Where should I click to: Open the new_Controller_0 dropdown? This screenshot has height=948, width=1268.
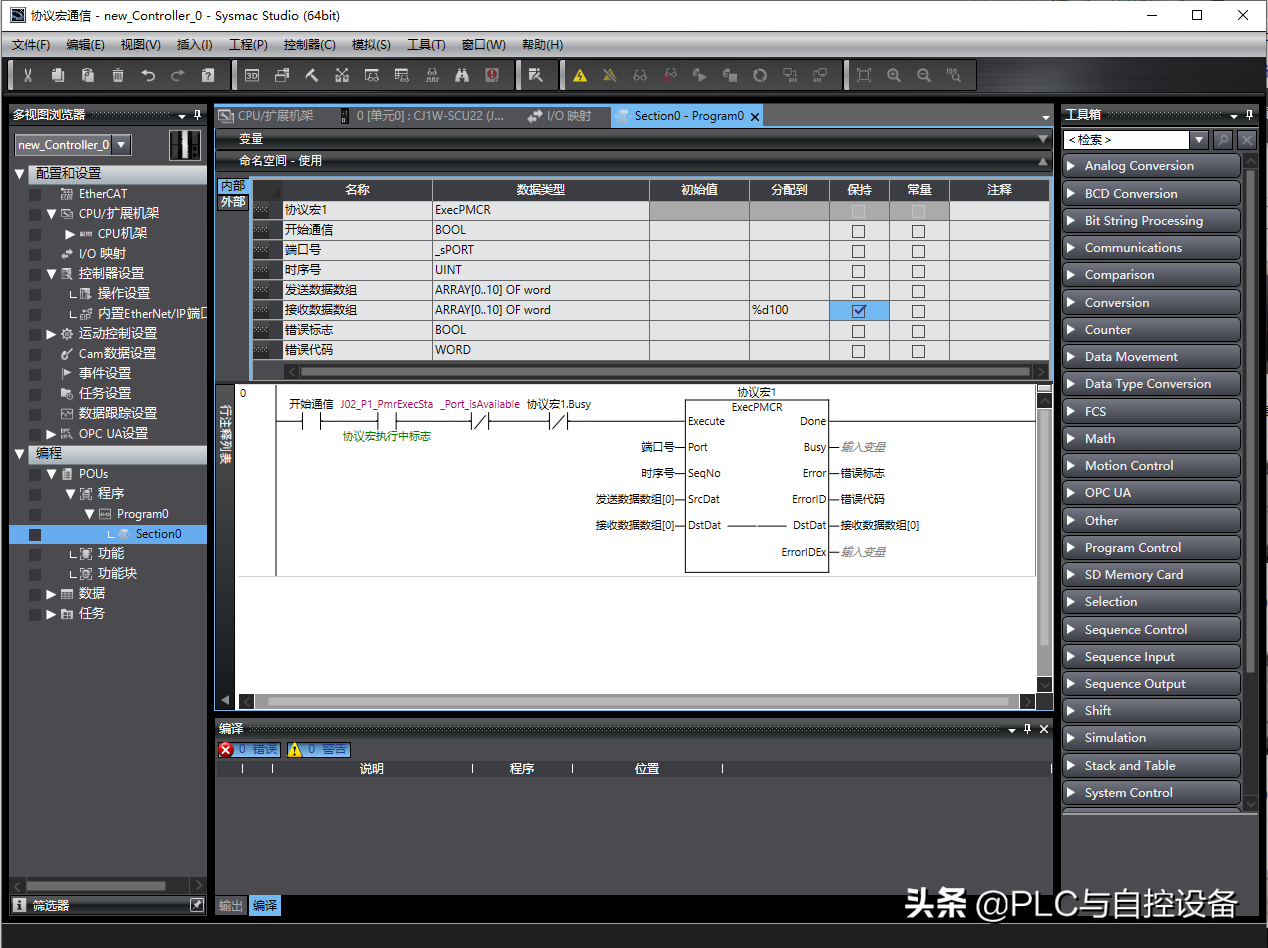[x=73, y=145]
